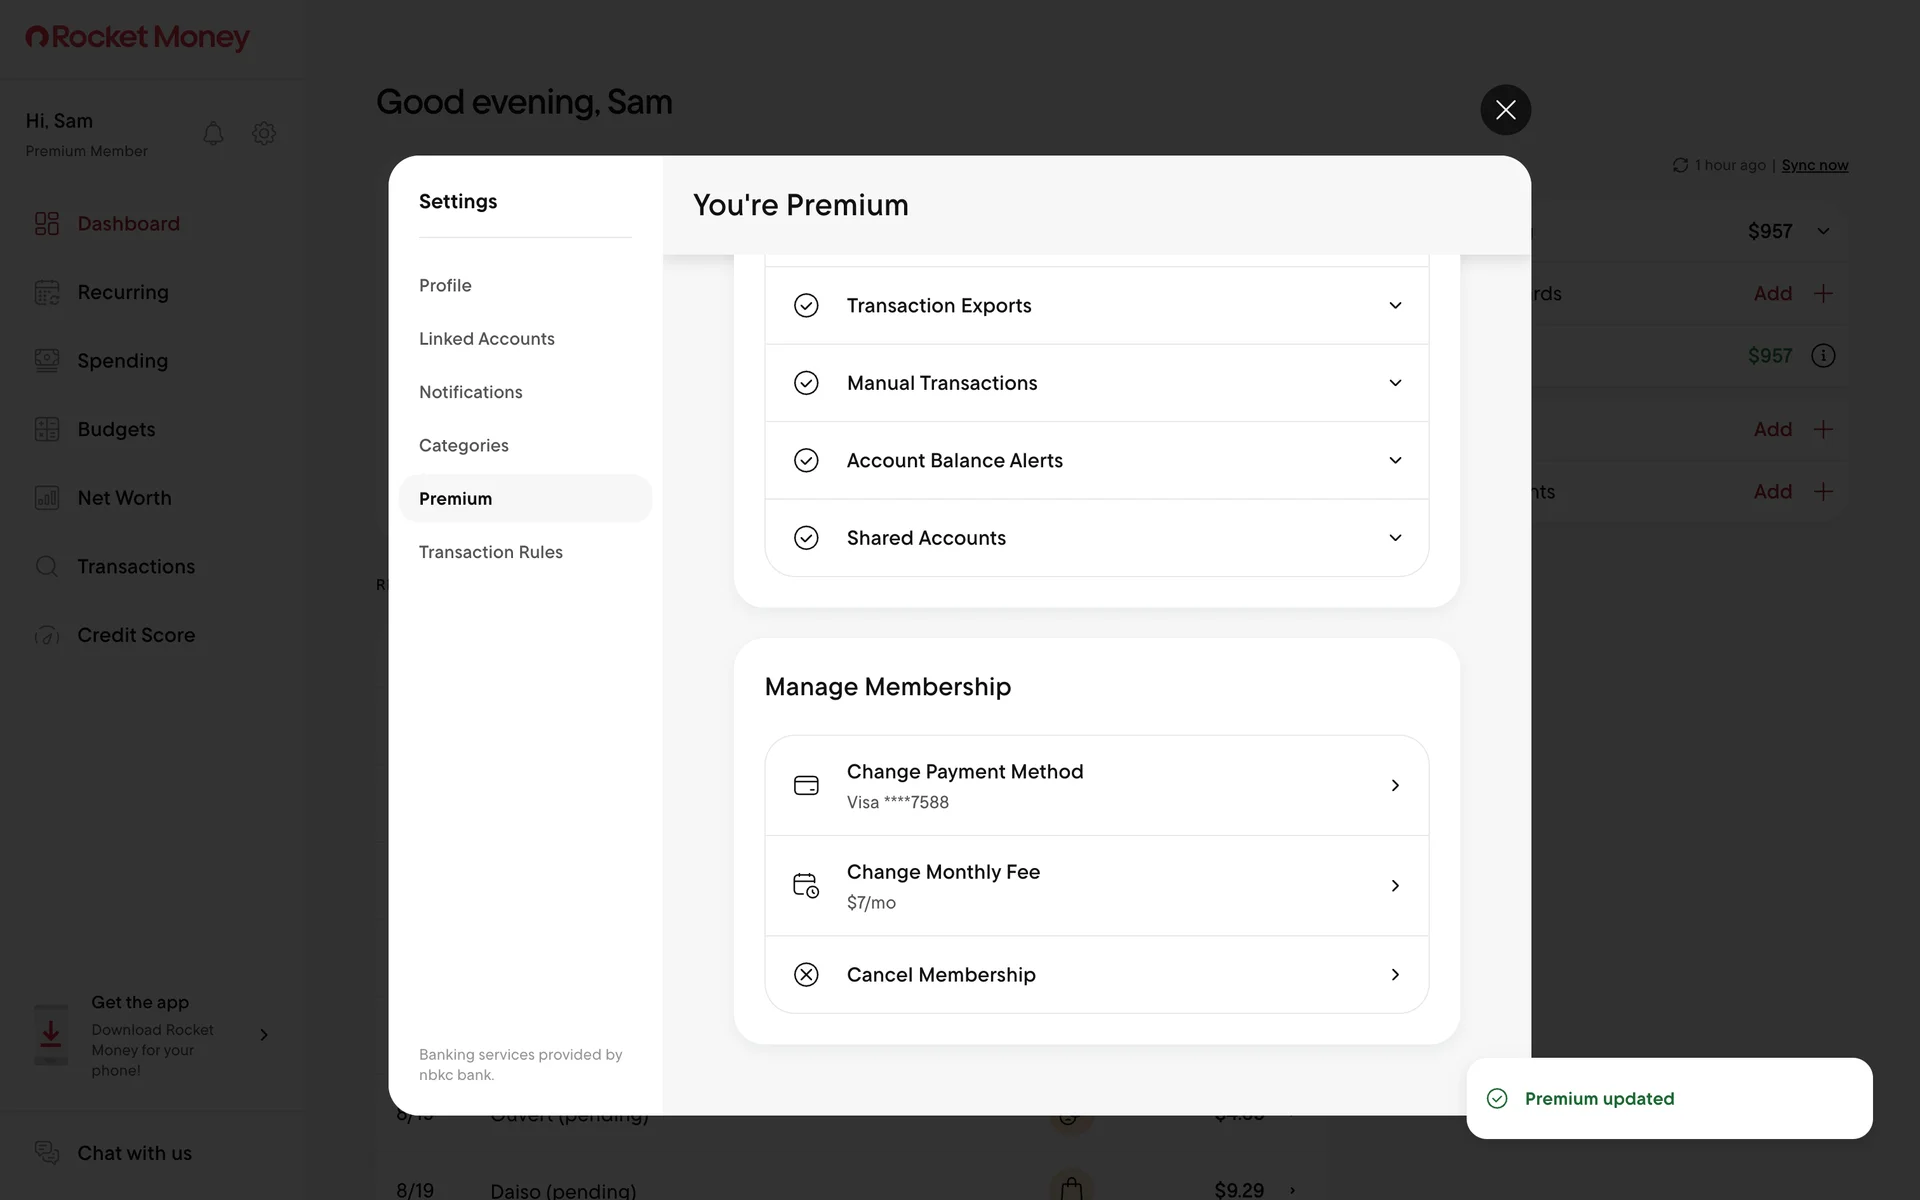Click the checkmark circle beside Transaction Exports
This screenshot has width=1920, height=1200.
tap(806, 306)
